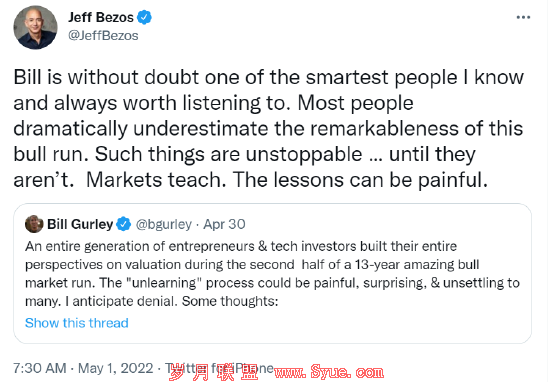The height and width of the screenshot is (382, 550).
Task: Open the @JeffBezos handle link
Action: (103, 35)
